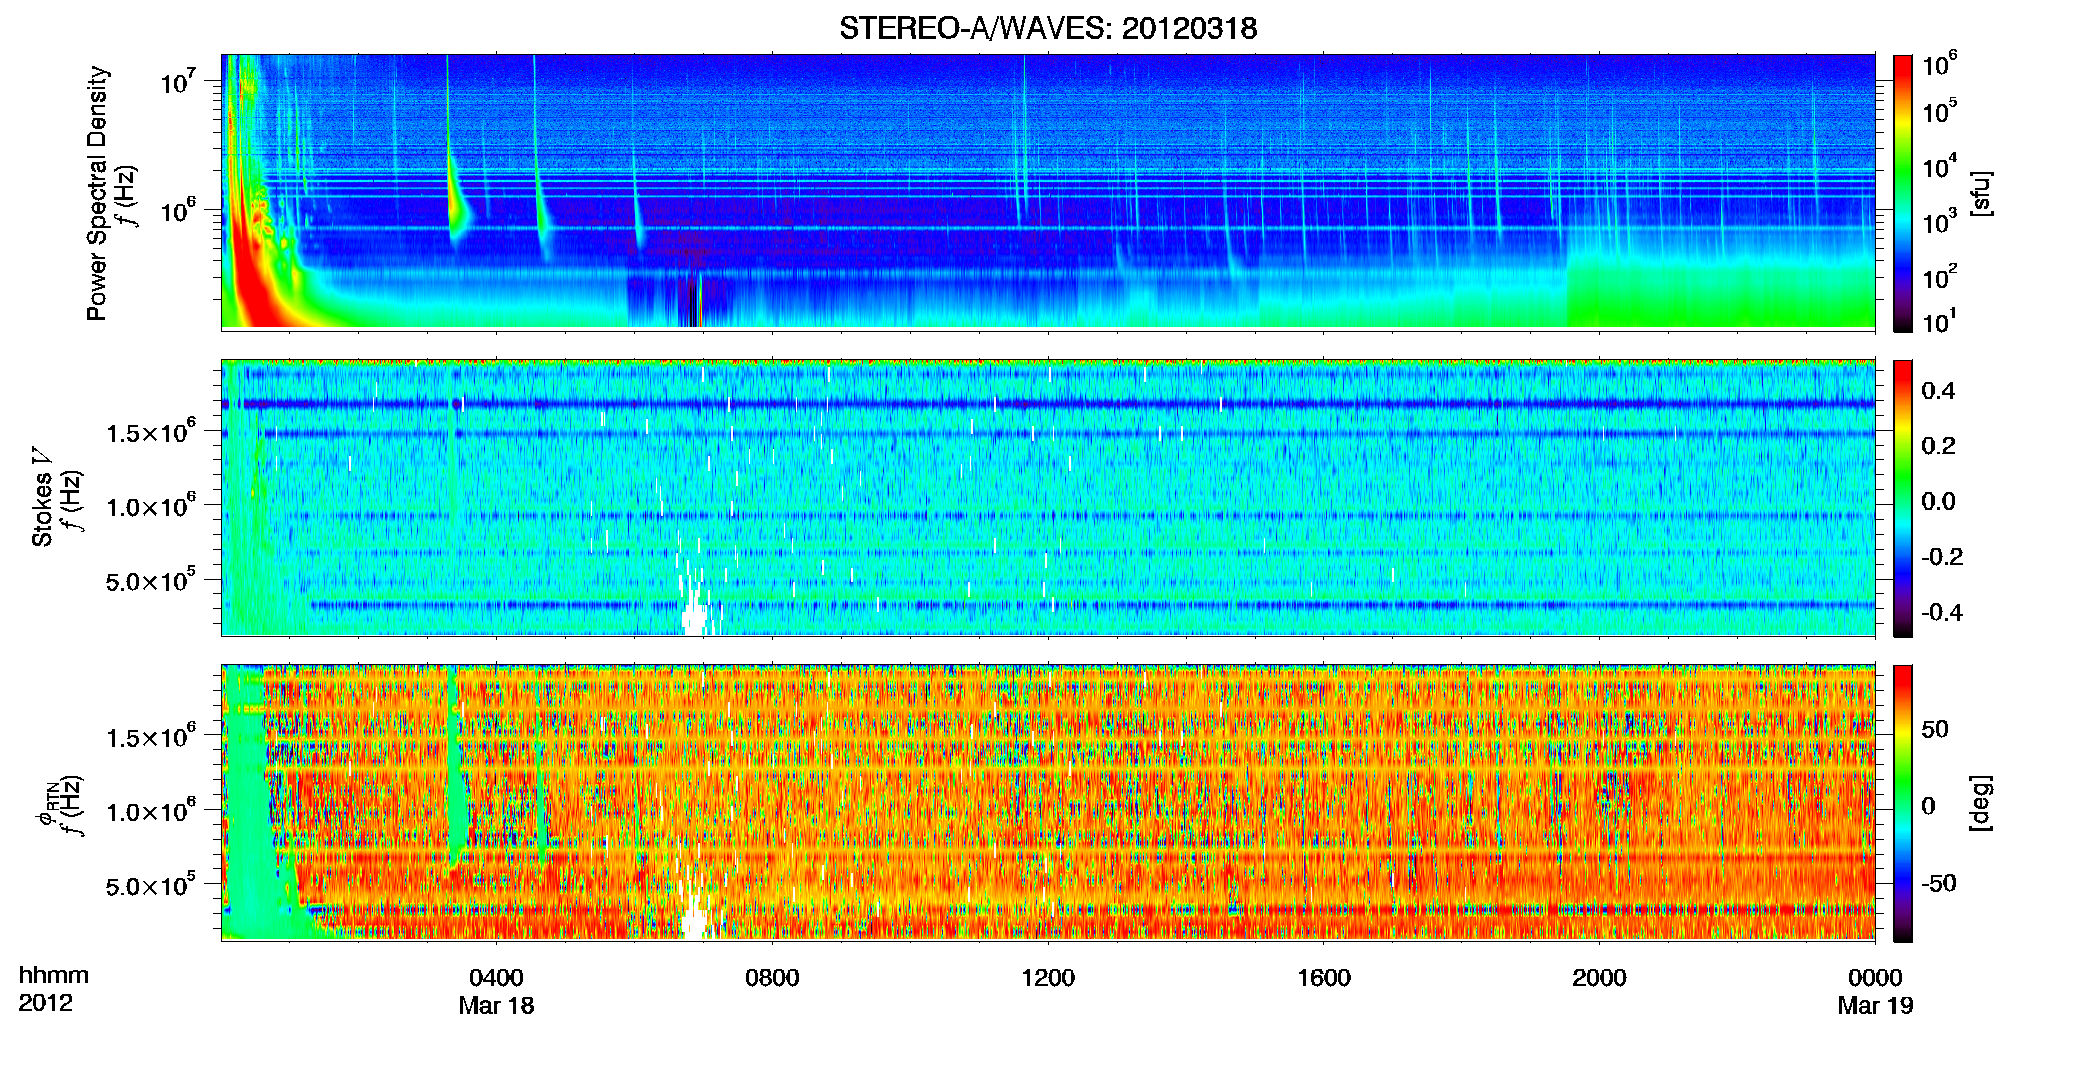This screenshot has height=1080, width=2096.
Task: Click the 2012 year label
Action: coord(45,1003)
